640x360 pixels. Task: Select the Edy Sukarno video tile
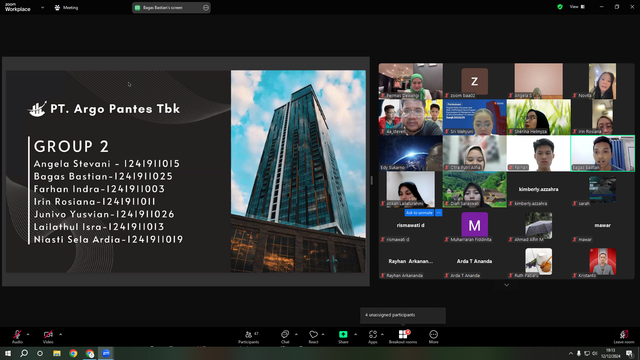pyautogui.click(x=411, y=153)
